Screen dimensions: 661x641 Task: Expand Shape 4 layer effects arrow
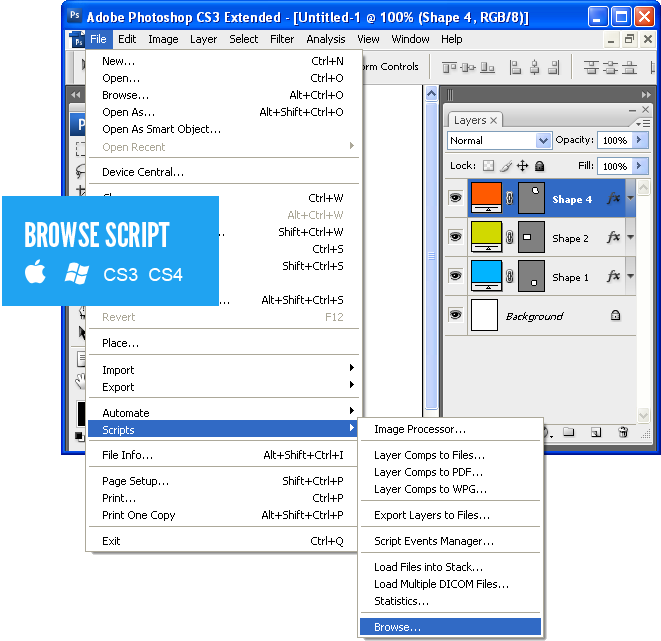(630, 198)
